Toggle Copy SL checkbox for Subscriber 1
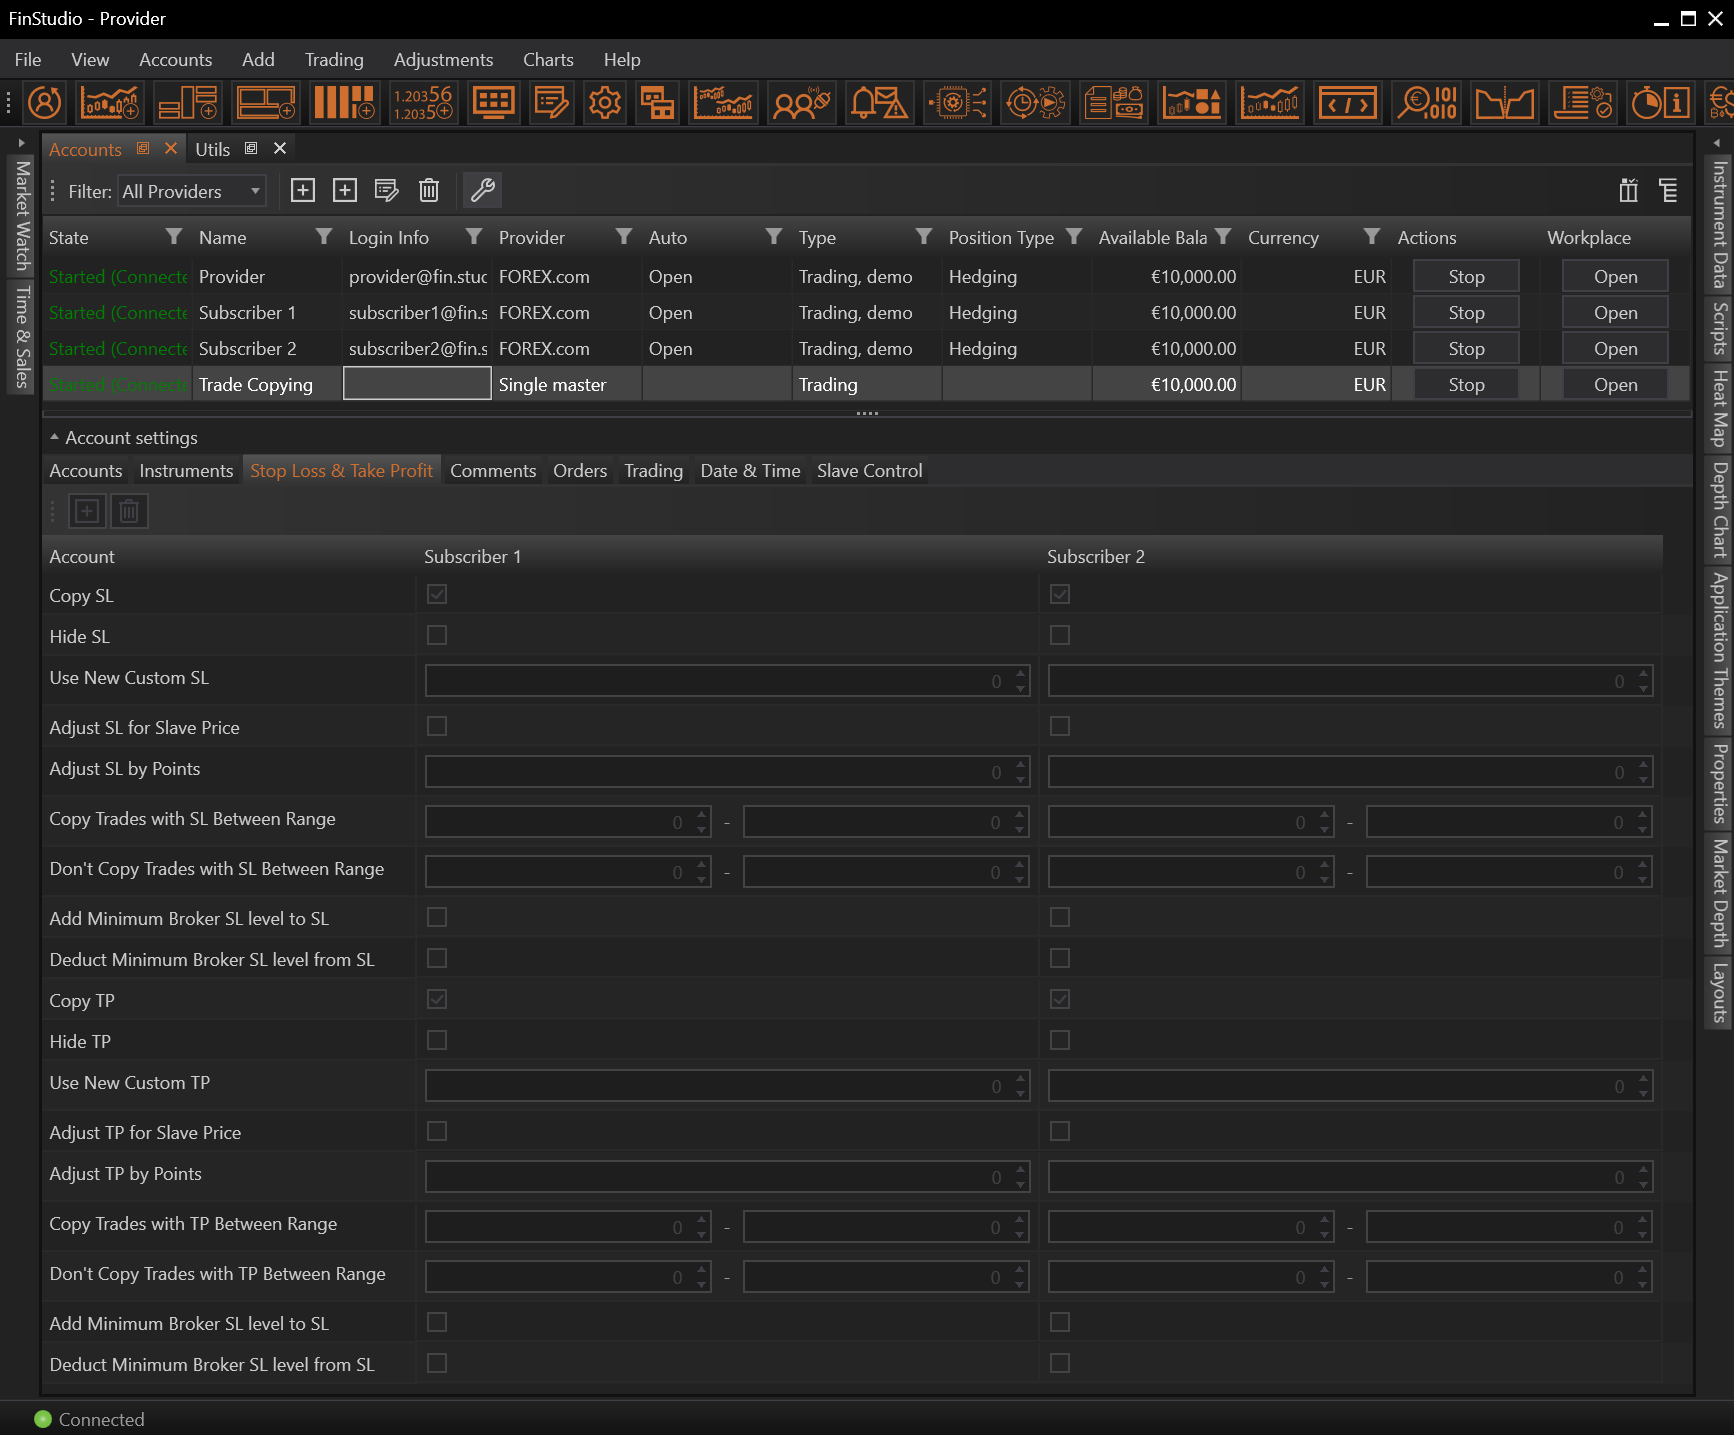The height and width of the screenshot is (1435, 1734). [x=437, y=595]
